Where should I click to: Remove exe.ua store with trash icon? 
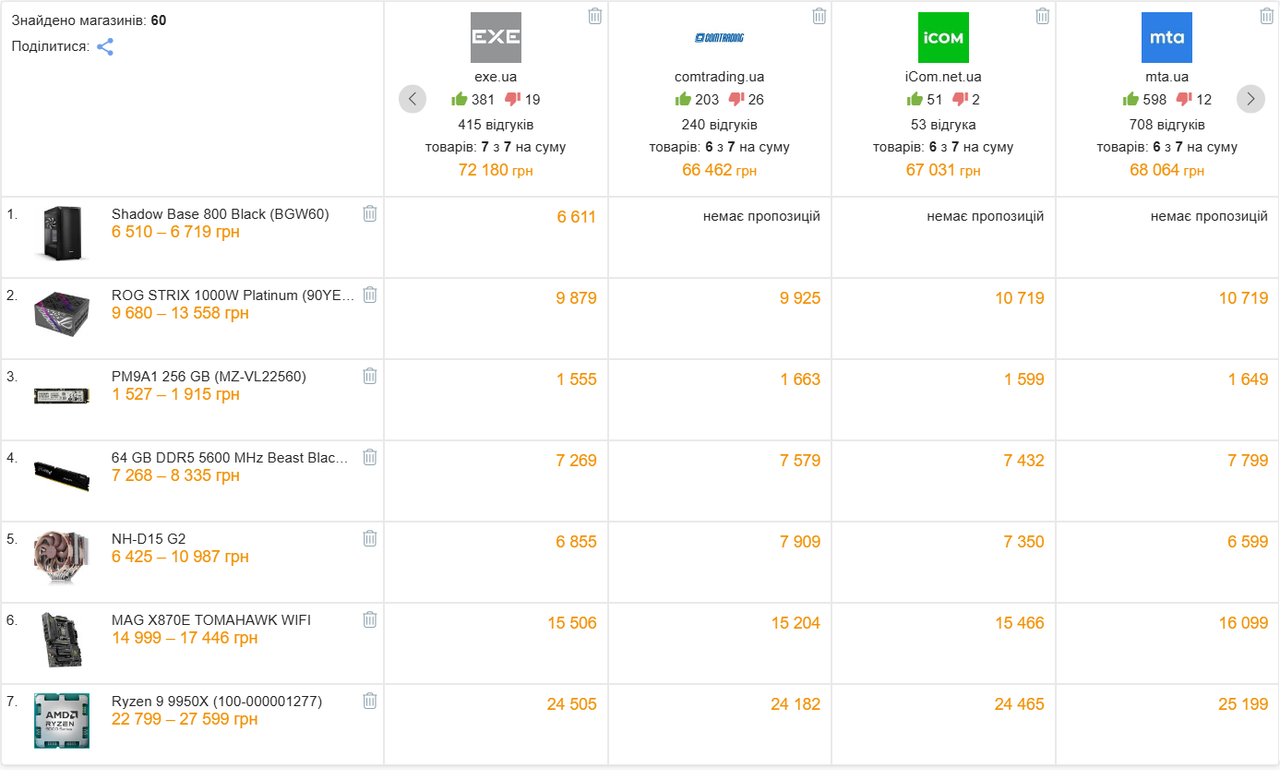pos(595,16)
